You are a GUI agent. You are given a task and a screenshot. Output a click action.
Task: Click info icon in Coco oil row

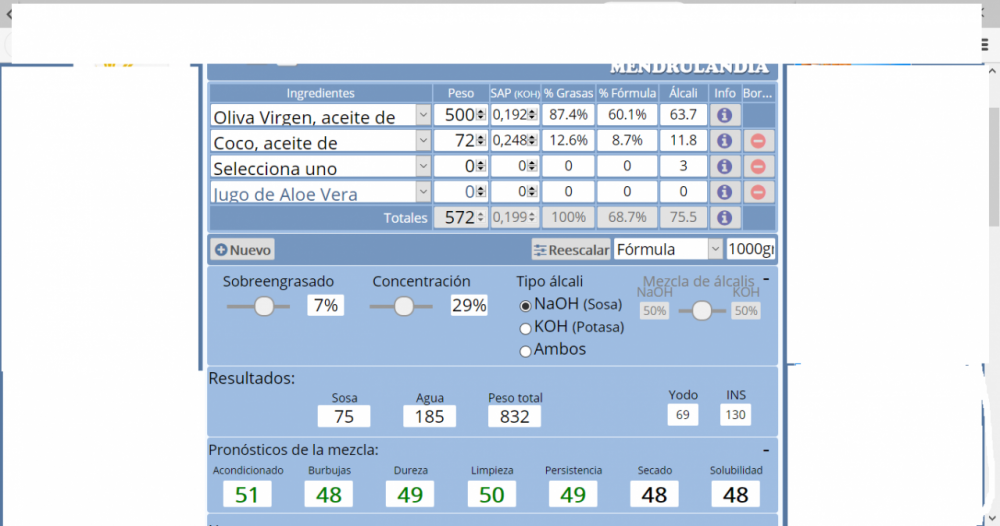(724, 141)
